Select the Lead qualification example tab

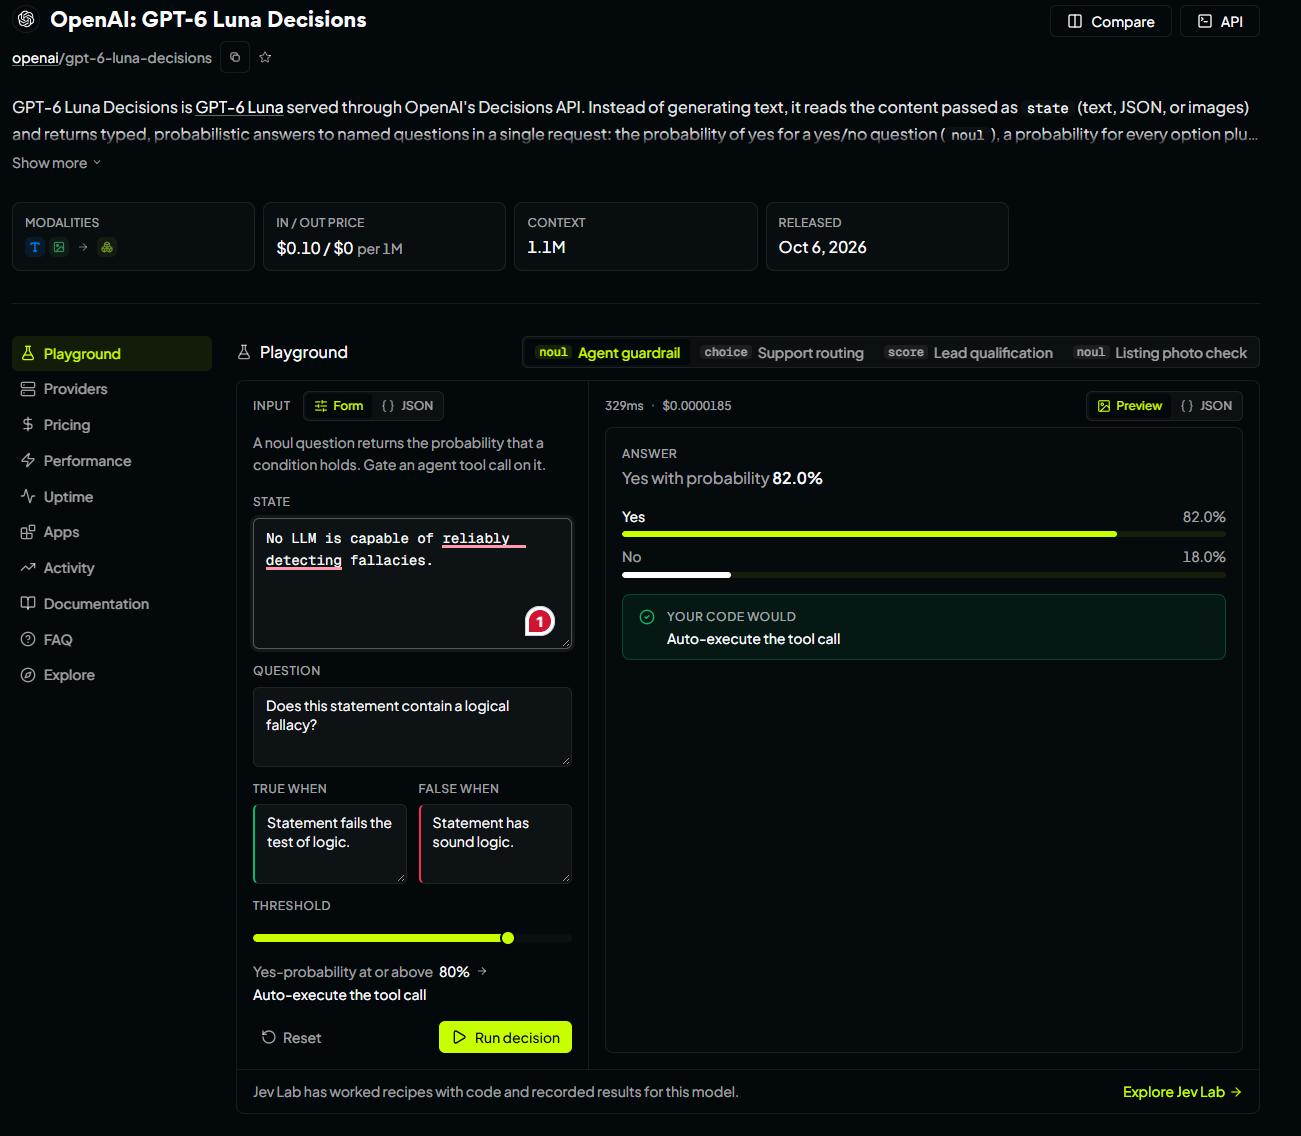[969, 353]
